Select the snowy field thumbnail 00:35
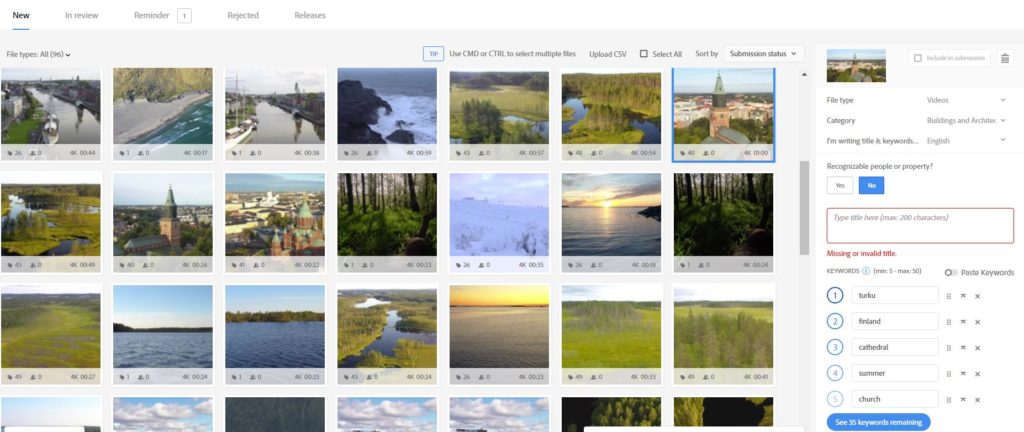 499,222
